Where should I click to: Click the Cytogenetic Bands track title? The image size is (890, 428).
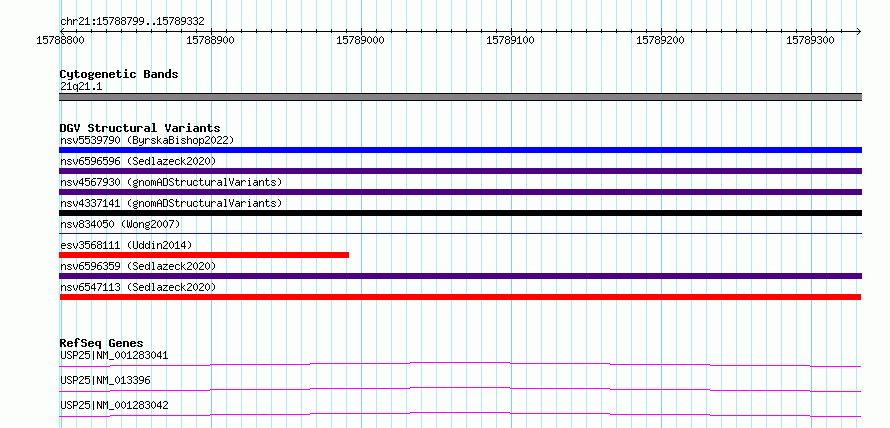119,74
